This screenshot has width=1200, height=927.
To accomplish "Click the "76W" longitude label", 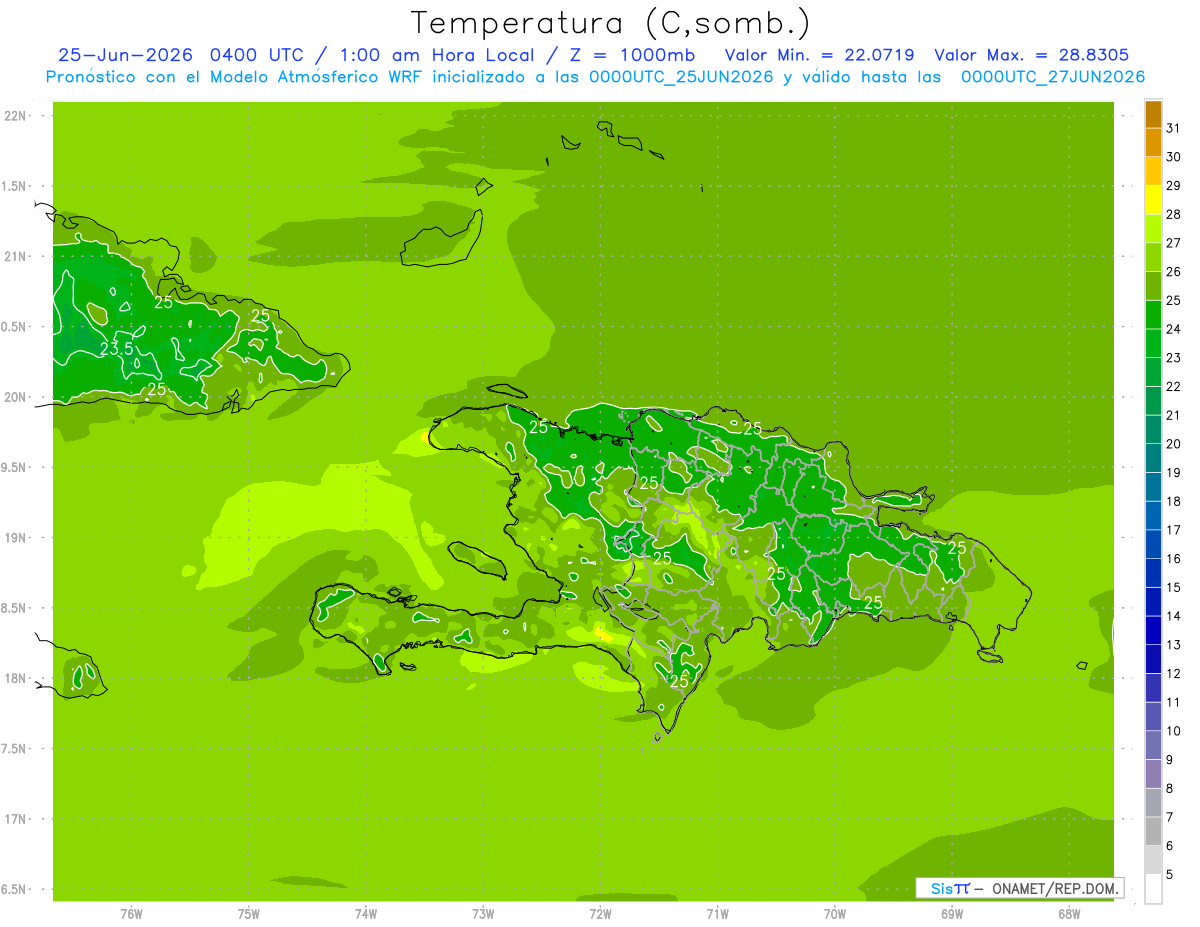I will click(131, 913).
